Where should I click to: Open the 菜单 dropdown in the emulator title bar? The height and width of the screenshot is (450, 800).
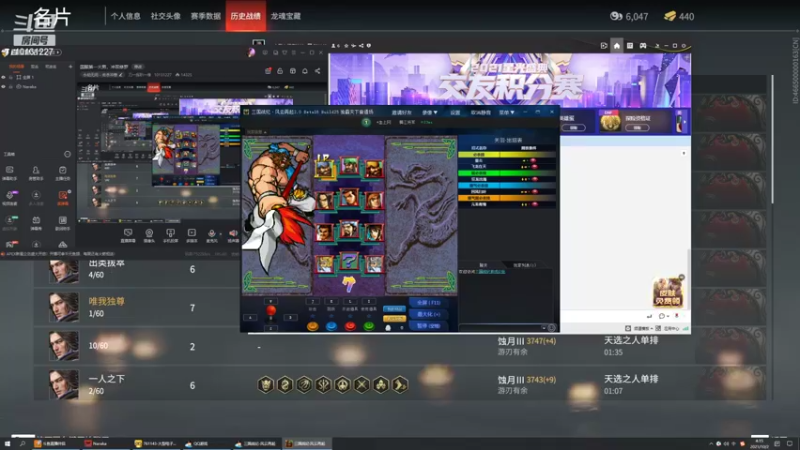point(507,112)
